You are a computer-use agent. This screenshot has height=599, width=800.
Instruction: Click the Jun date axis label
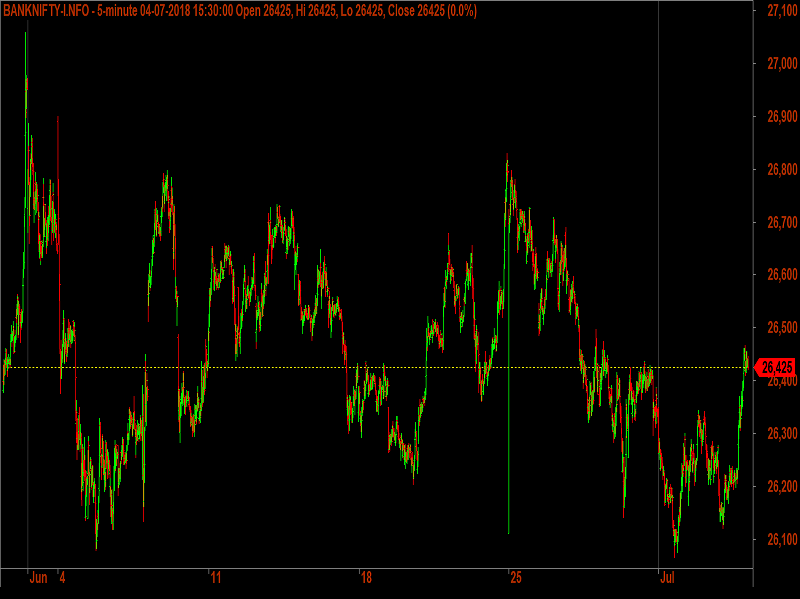(x=38, y=578)
